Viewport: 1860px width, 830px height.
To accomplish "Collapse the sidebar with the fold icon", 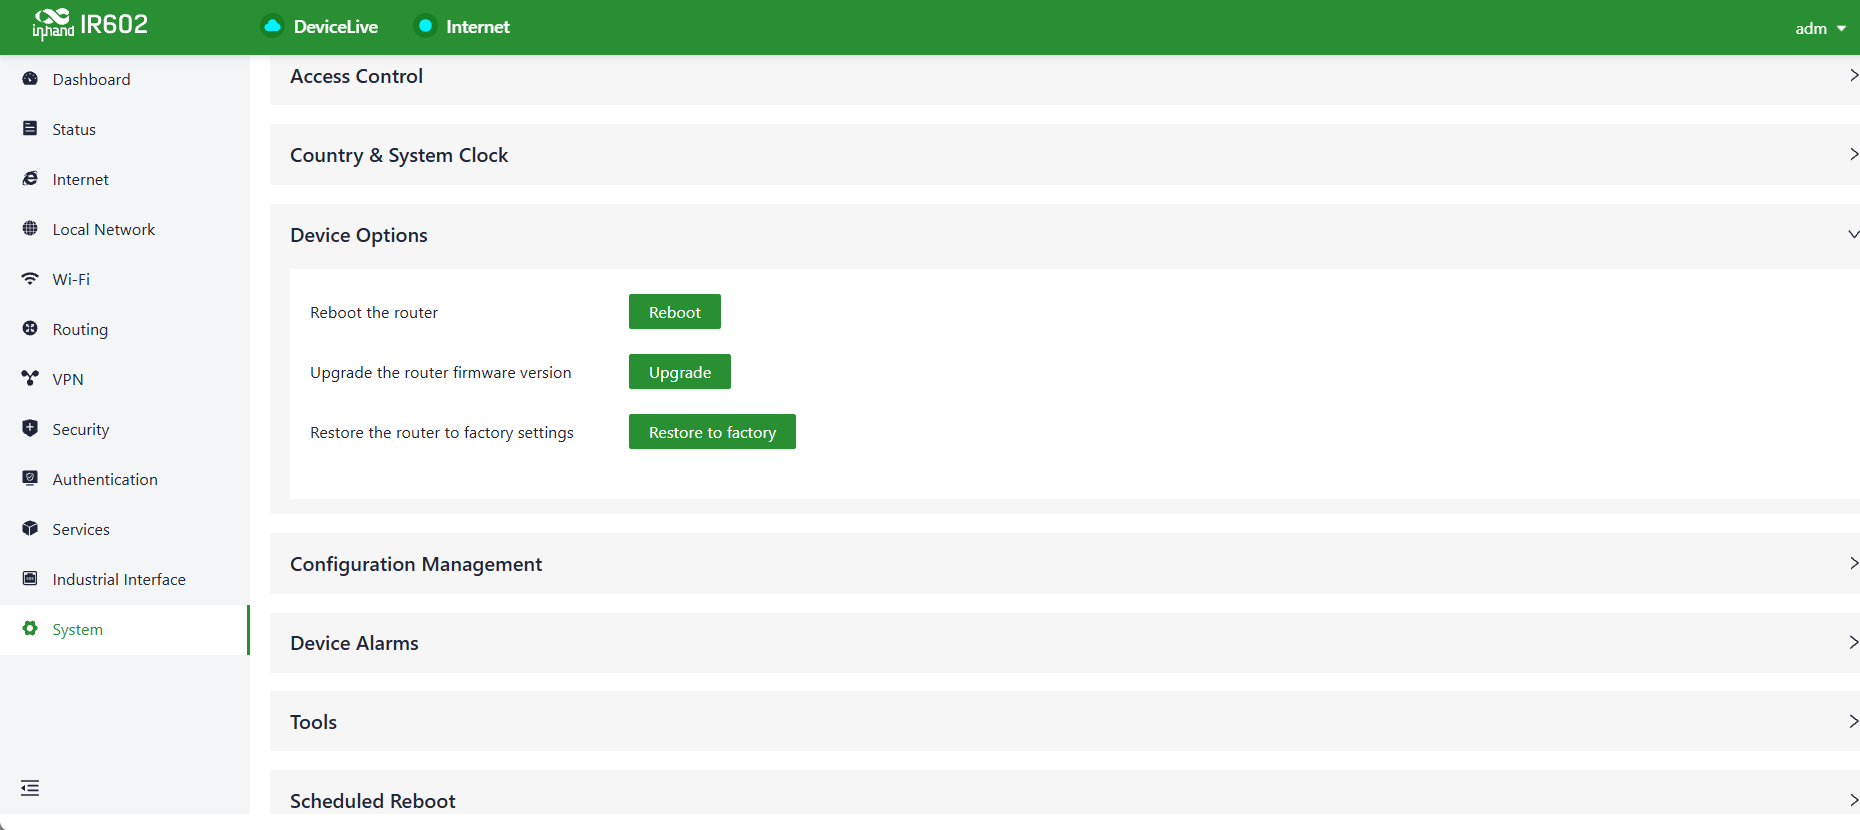I will pyautogui.click(x=30, y=788).
